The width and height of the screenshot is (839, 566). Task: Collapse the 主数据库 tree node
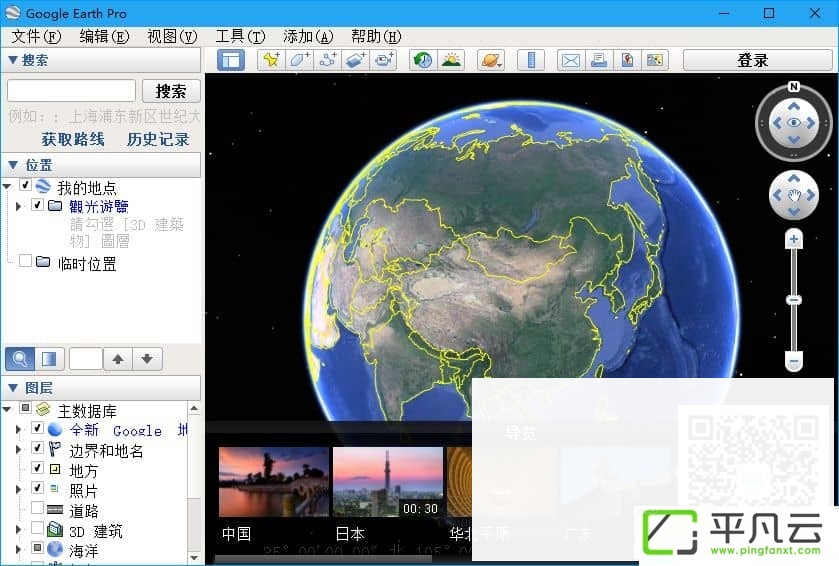point(7,409)
